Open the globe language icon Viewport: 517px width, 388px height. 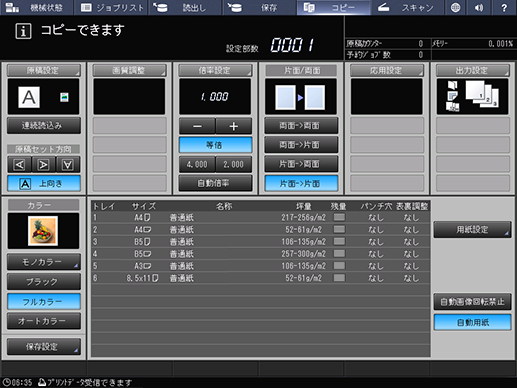click(x=455, y=7)
